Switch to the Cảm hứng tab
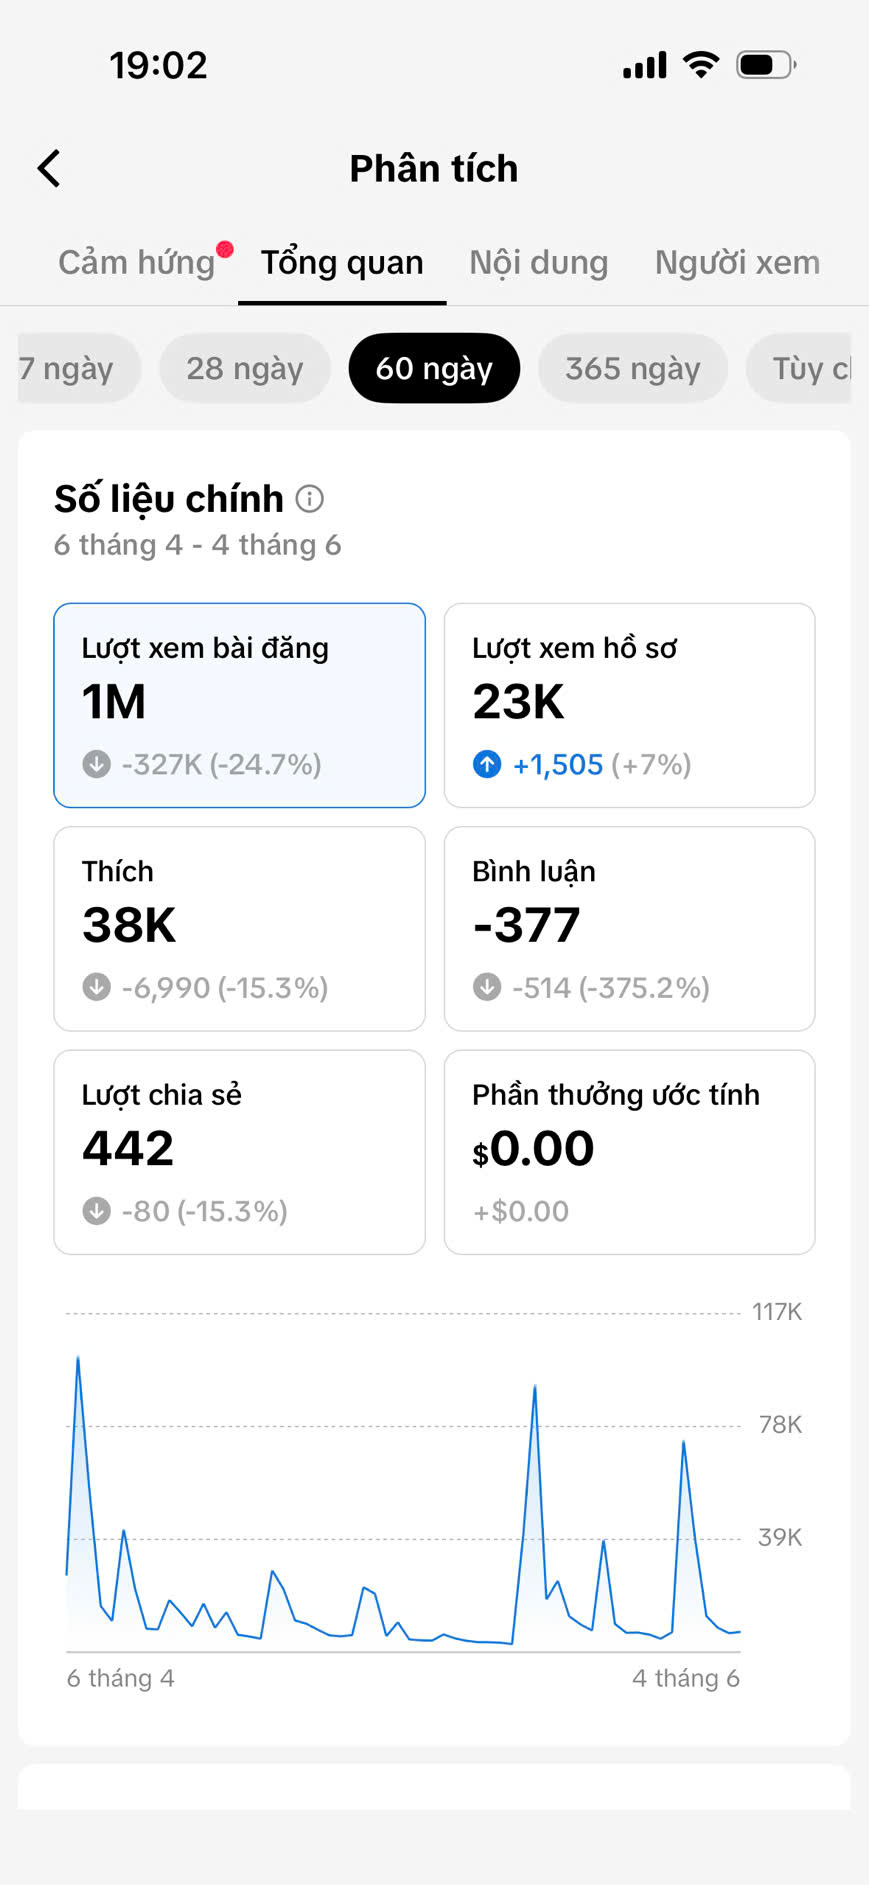The image size is (869, 1885). pyautogui.click(x=137, y=262)
